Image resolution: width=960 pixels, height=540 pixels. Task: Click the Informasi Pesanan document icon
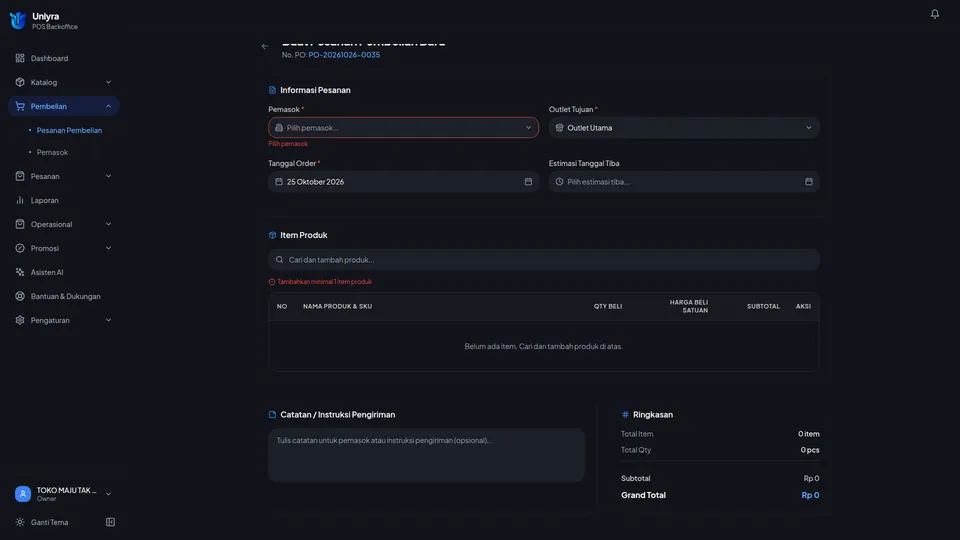(272, 90)
